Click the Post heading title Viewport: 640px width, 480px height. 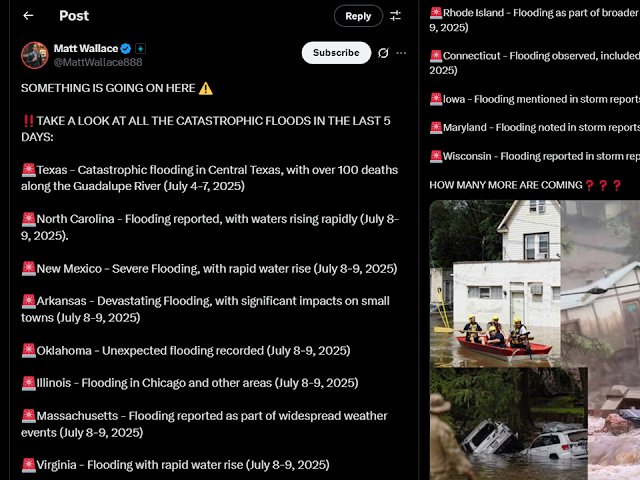click(74, 16)
